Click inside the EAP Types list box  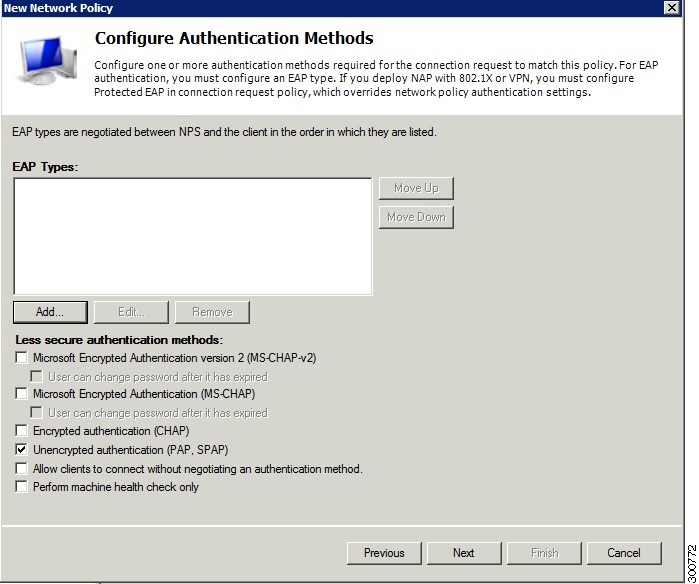tap(193, 236)
